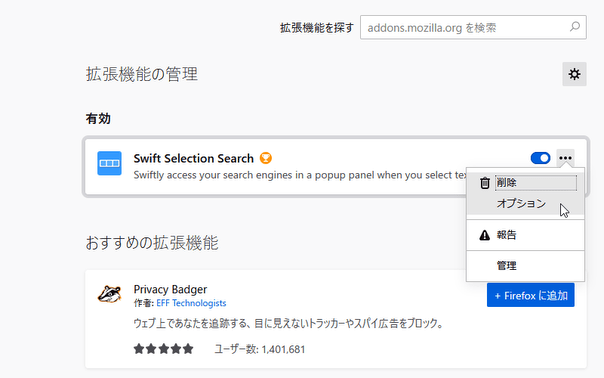Add Privacy Badger with Firefox に追加 button
Image resolution: width=604 pixels, height=378 pixels.
(x=530, y=295)
